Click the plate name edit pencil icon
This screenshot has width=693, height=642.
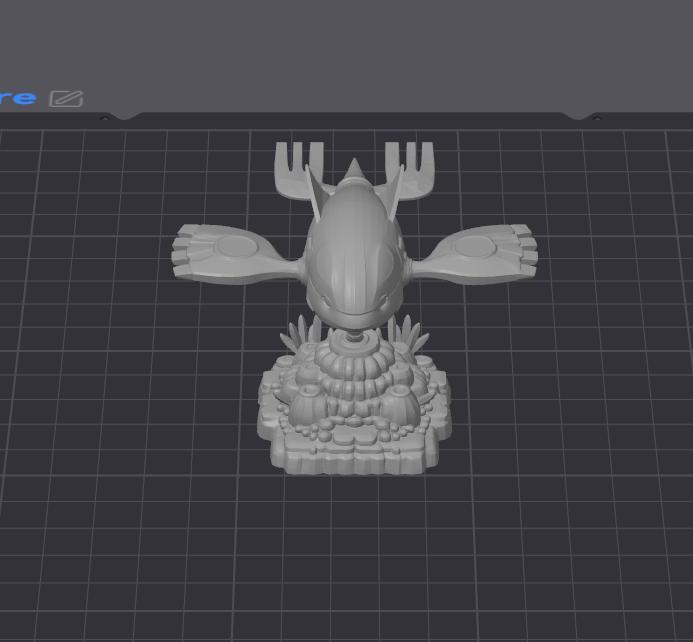(x=66, y=99)
